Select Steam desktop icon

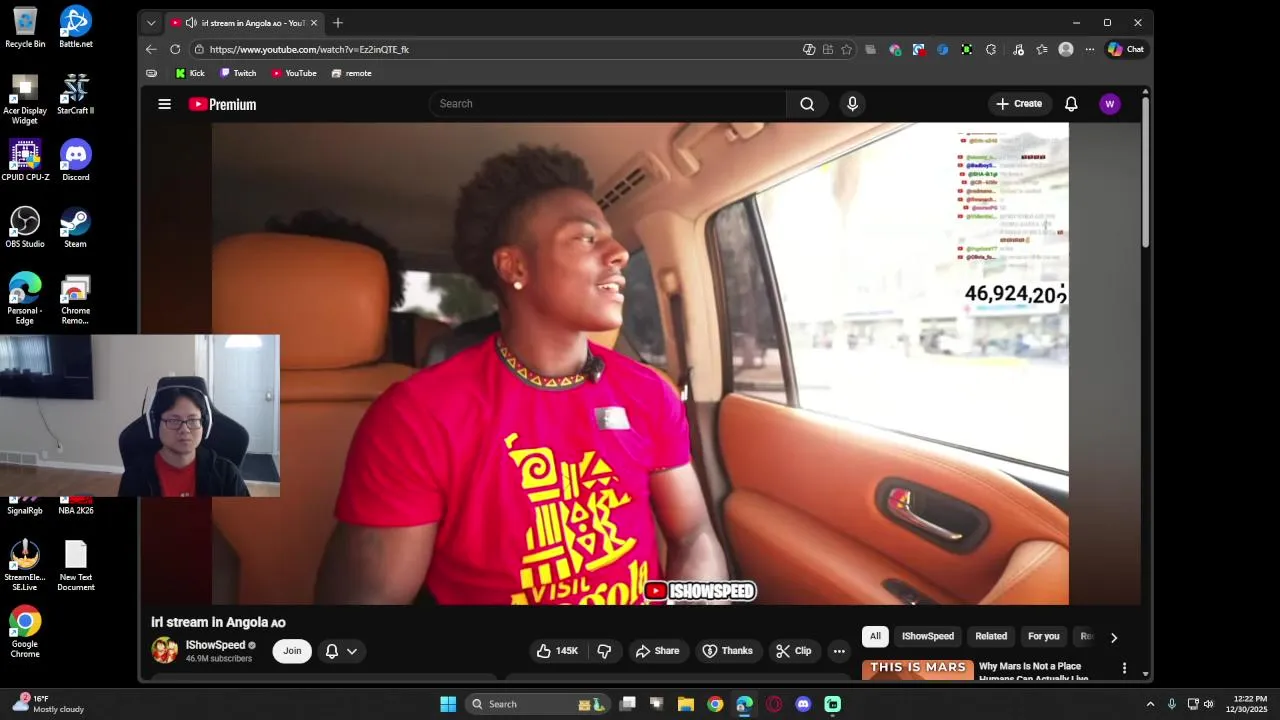click(x=75, y=228)
